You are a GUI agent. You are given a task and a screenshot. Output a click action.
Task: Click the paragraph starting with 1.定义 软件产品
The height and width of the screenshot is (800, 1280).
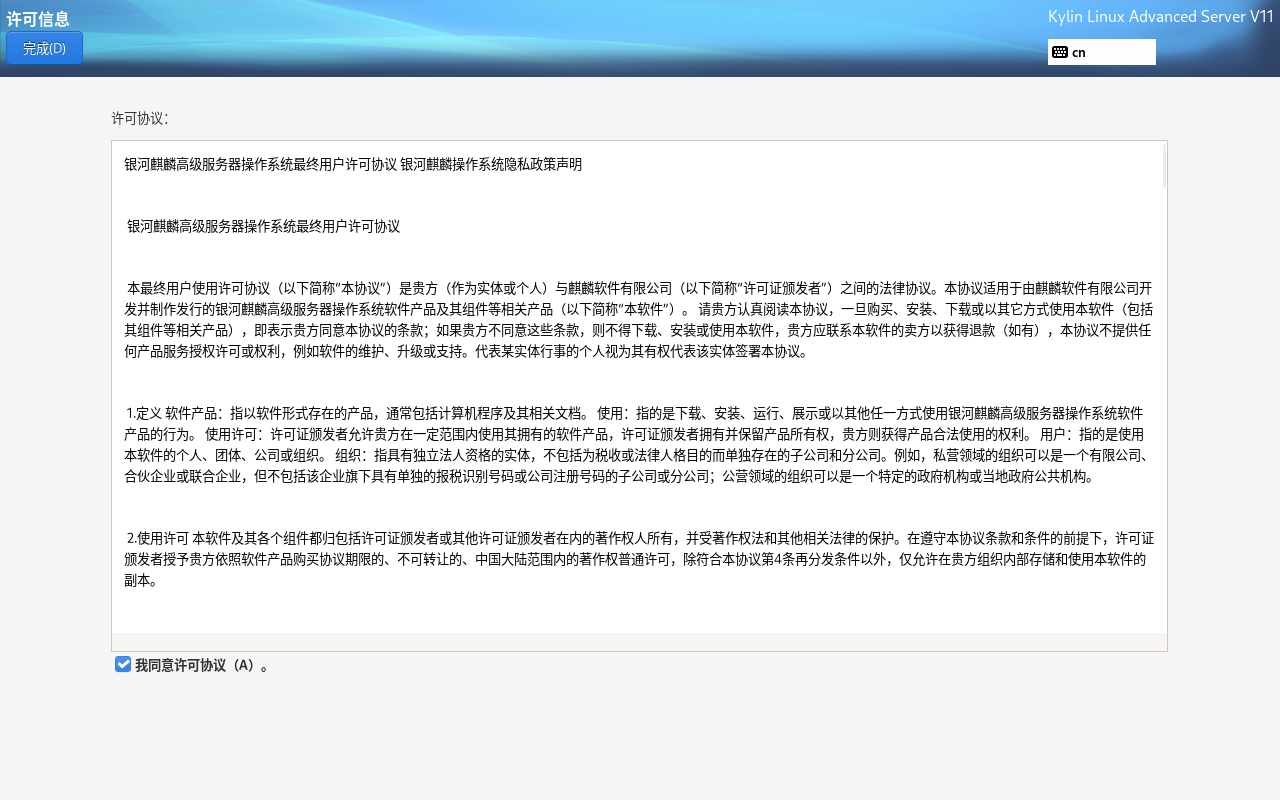(638, 444)
